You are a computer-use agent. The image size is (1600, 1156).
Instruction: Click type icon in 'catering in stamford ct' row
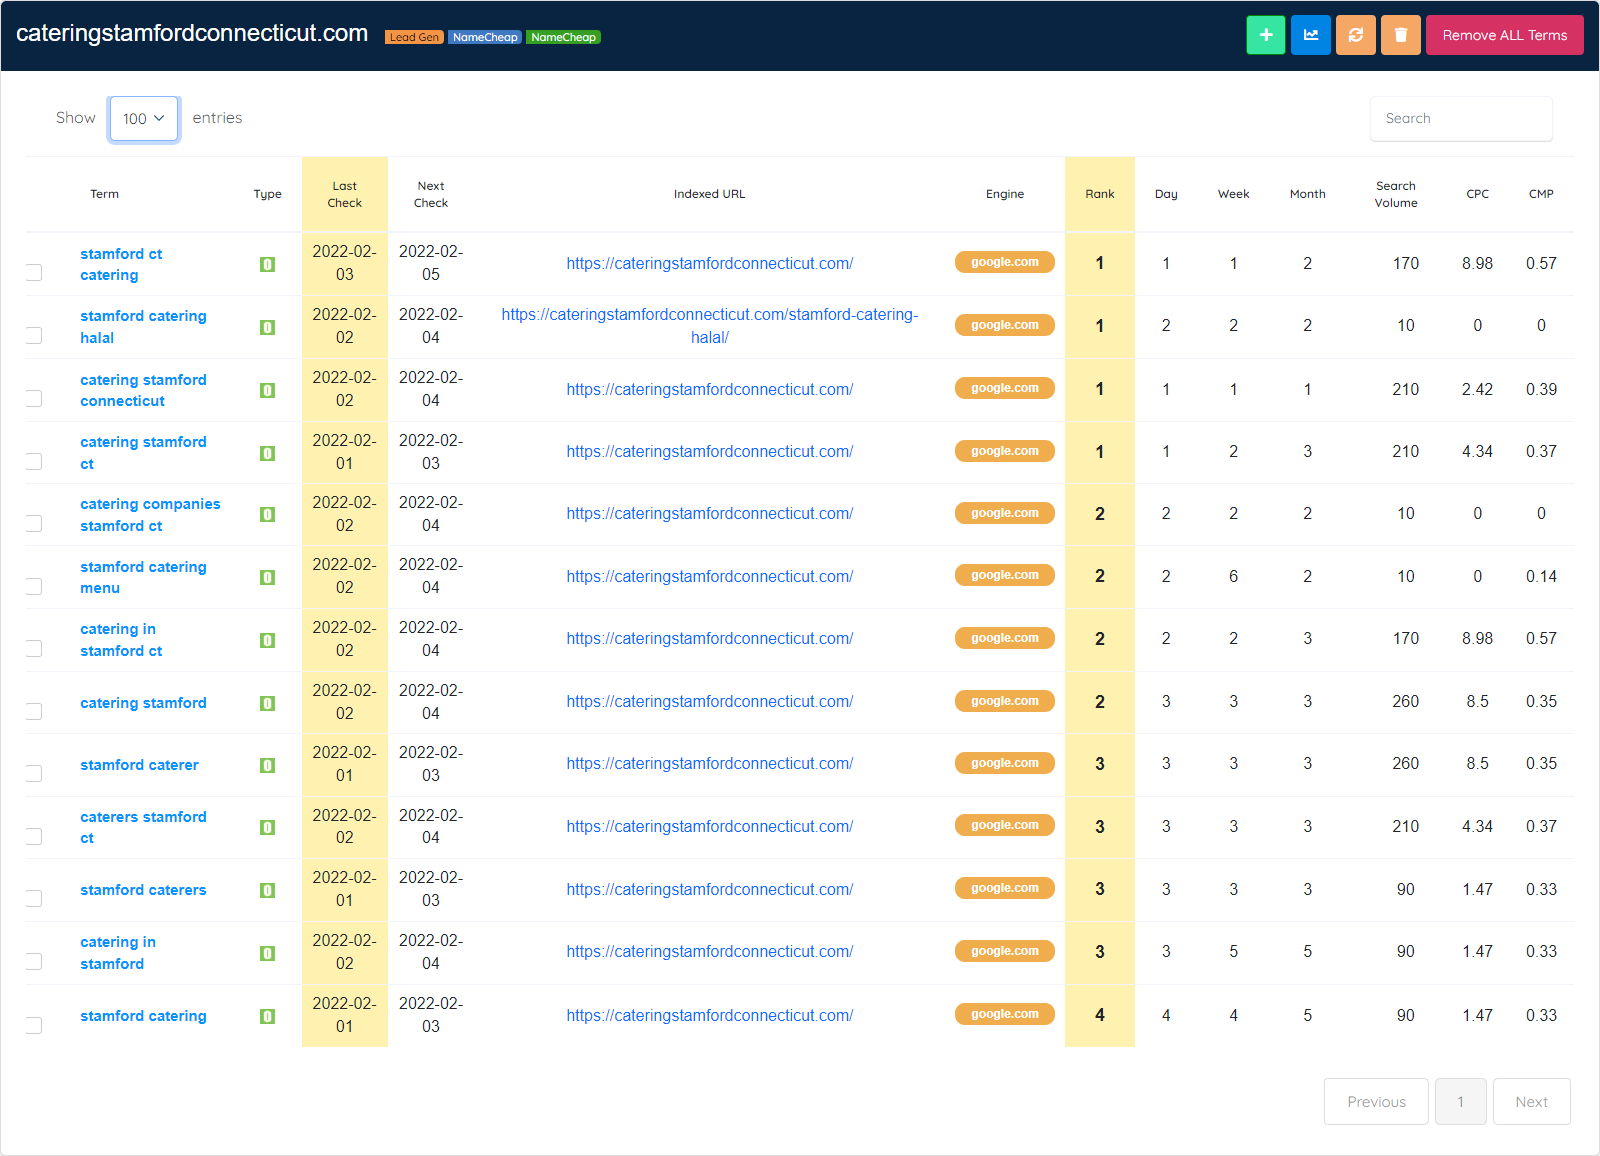click(267, 640)
